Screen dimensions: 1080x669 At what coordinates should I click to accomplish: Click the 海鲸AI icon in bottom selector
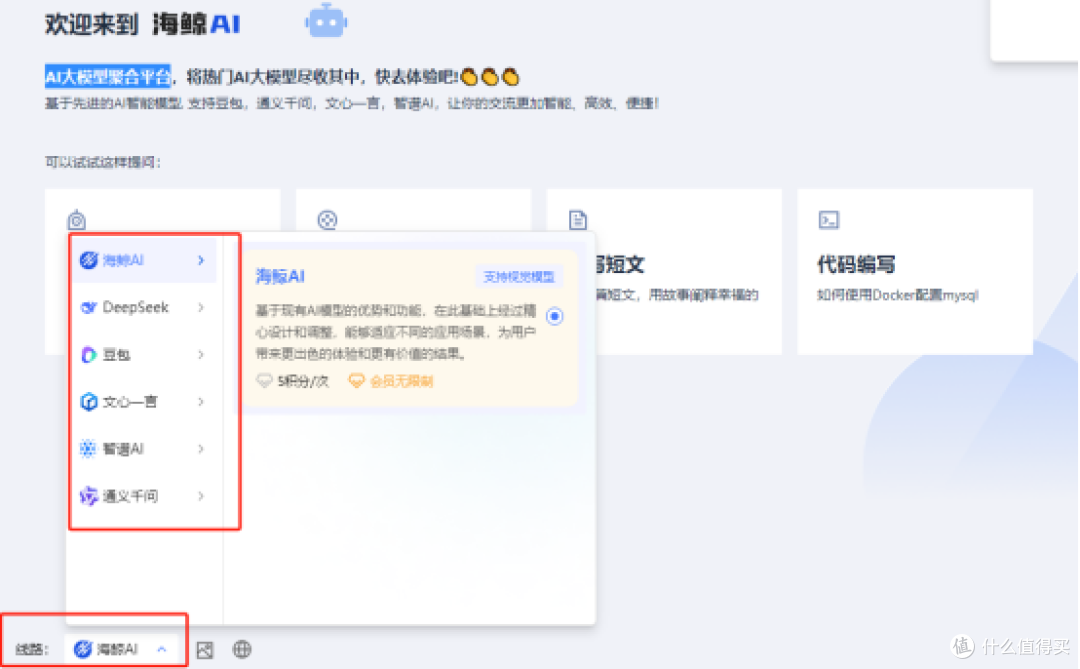83,648
